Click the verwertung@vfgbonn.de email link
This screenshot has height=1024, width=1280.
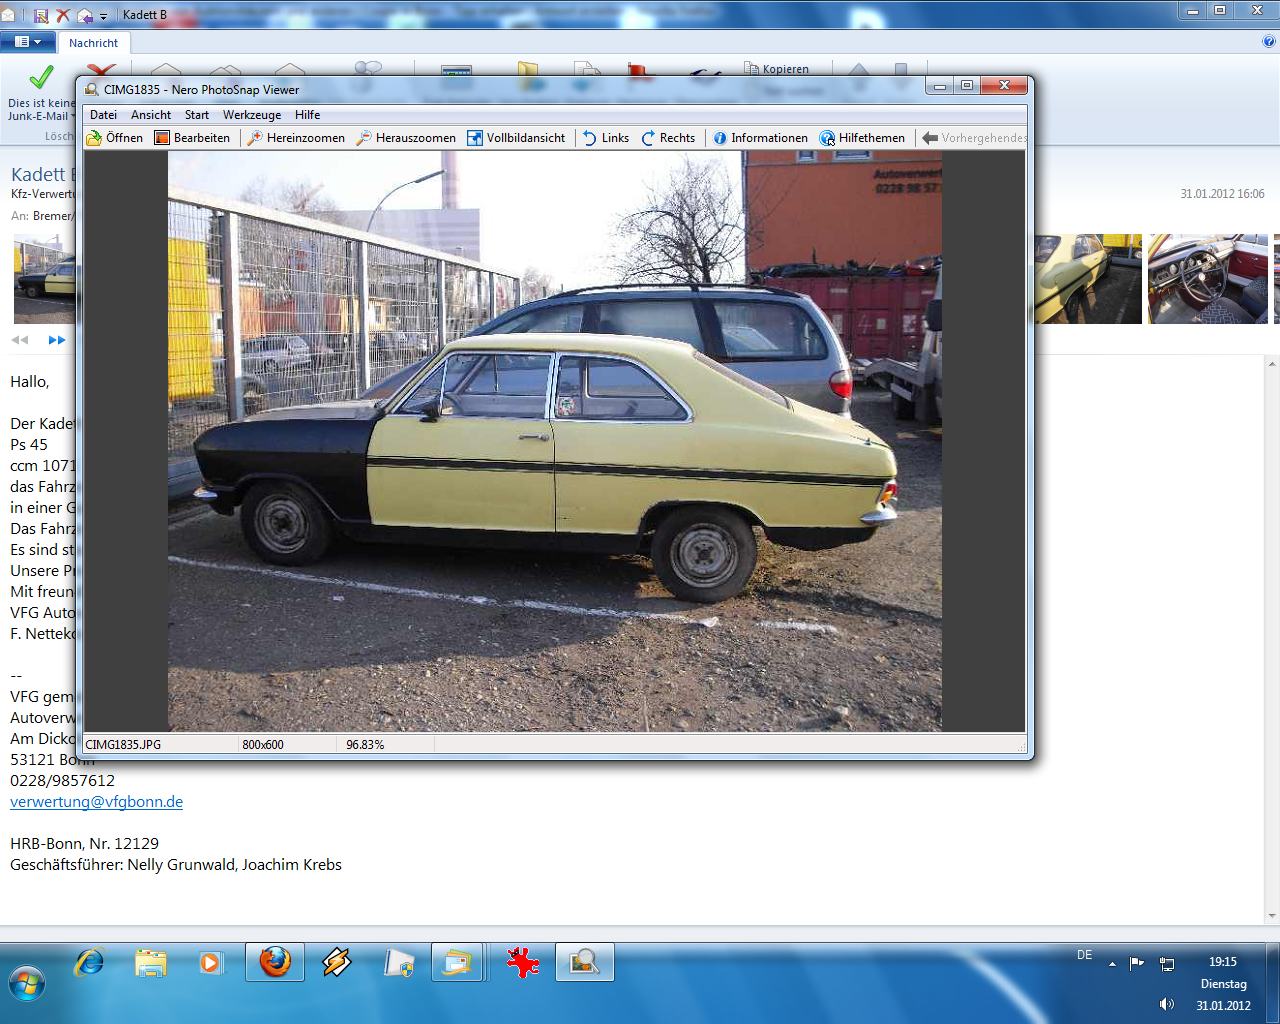[x=96, y=802]
